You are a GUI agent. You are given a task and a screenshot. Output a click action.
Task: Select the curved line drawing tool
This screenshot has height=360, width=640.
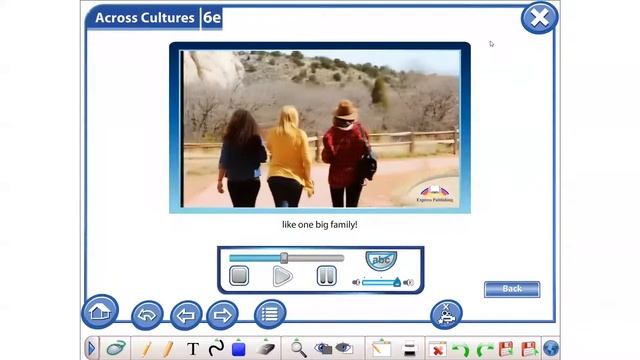[216, 348]
